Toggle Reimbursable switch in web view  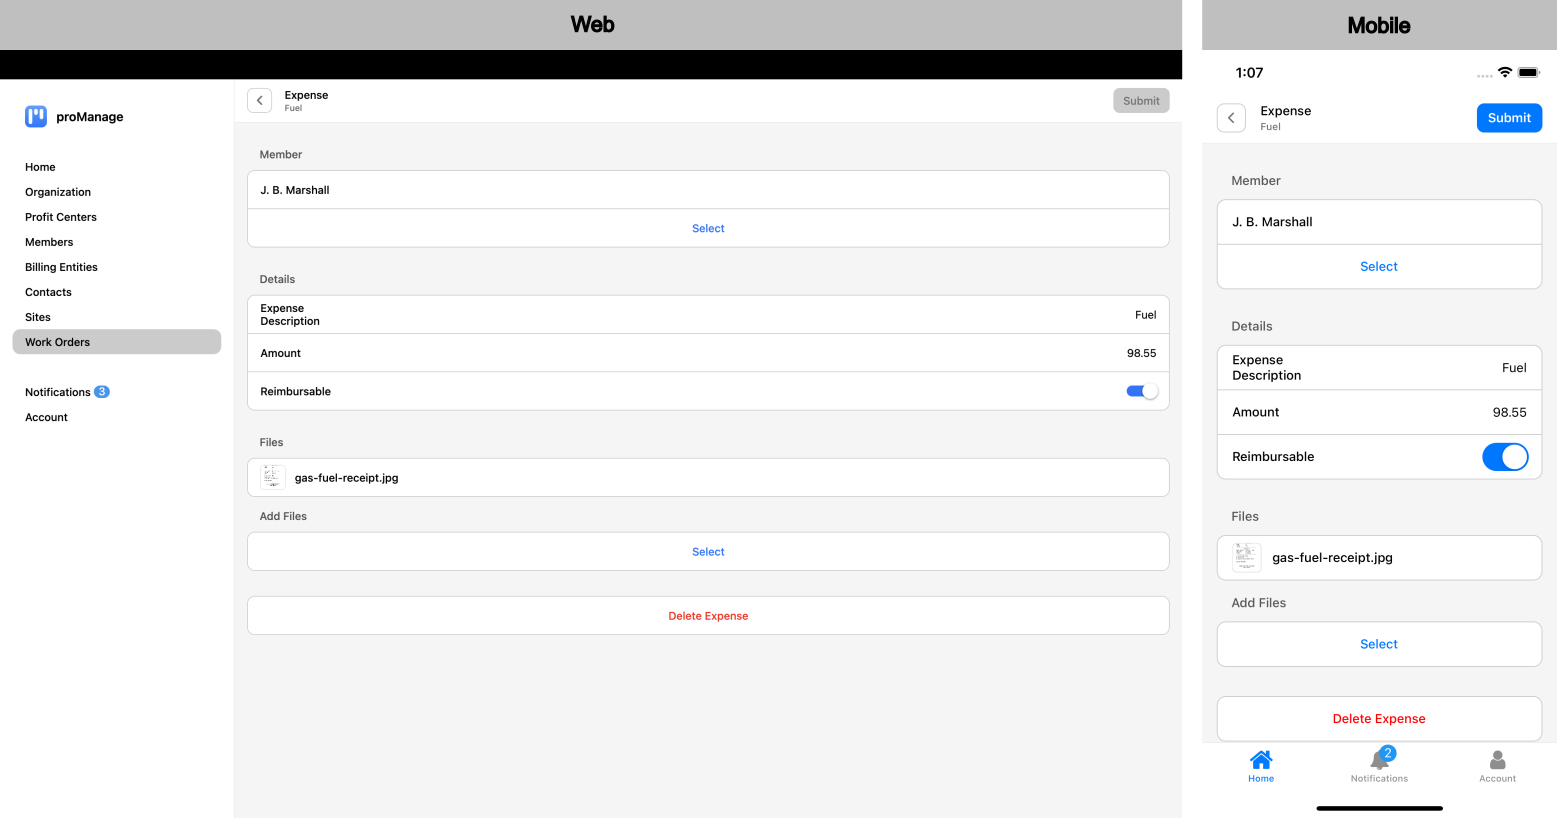[1141, 391]
